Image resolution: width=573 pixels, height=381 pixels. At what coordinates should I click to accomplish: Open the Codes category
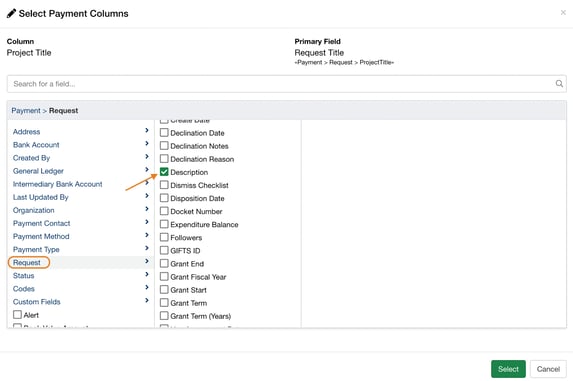click(x=24, y=289)
